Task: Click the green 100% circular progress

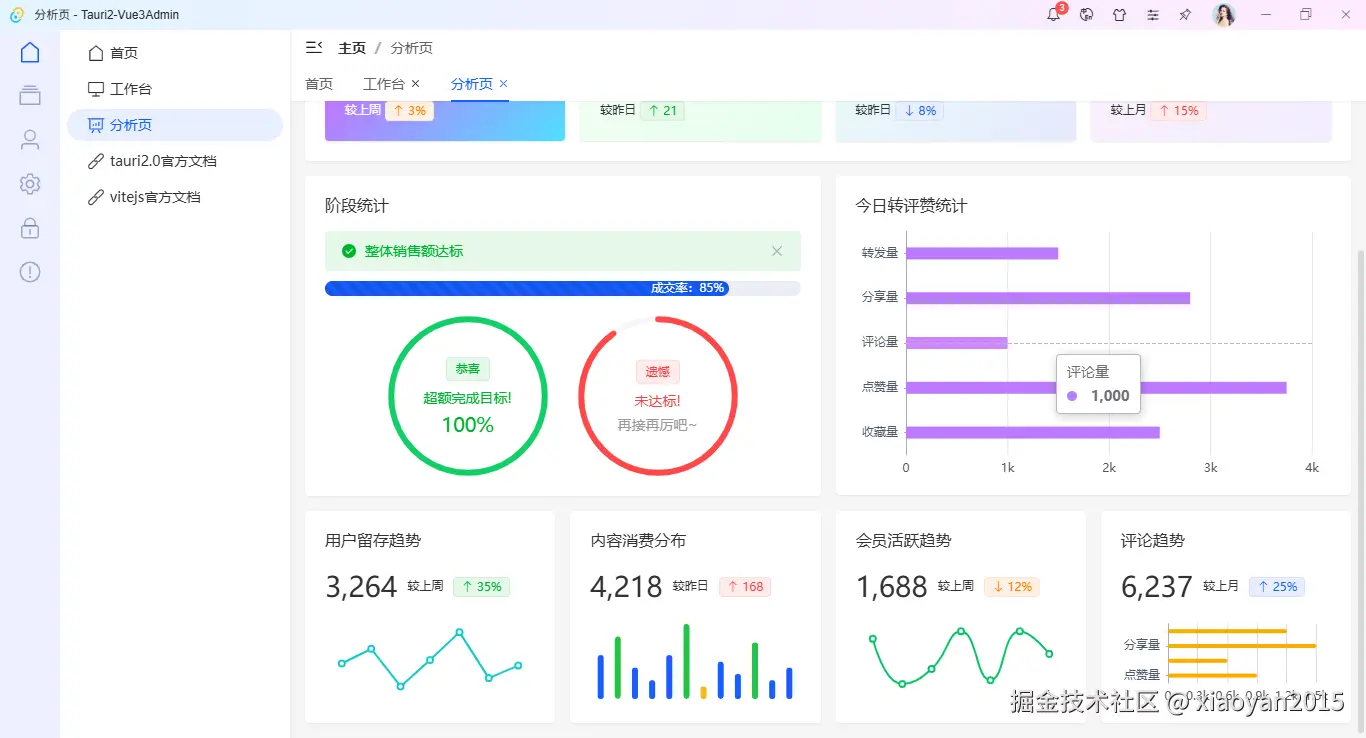Action: click(468, 396)
